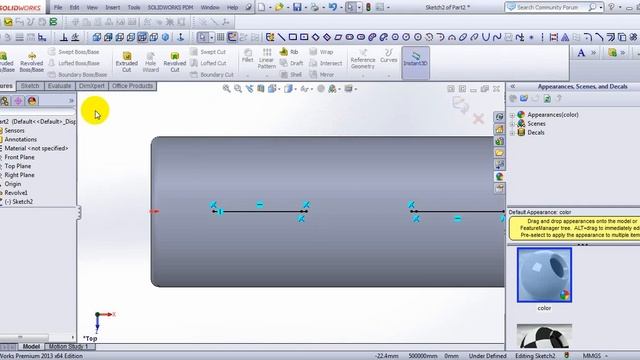Viewport: 640px width, 360px height.
Task: Click the Extruded Cut tool
Action: point(127,62)
